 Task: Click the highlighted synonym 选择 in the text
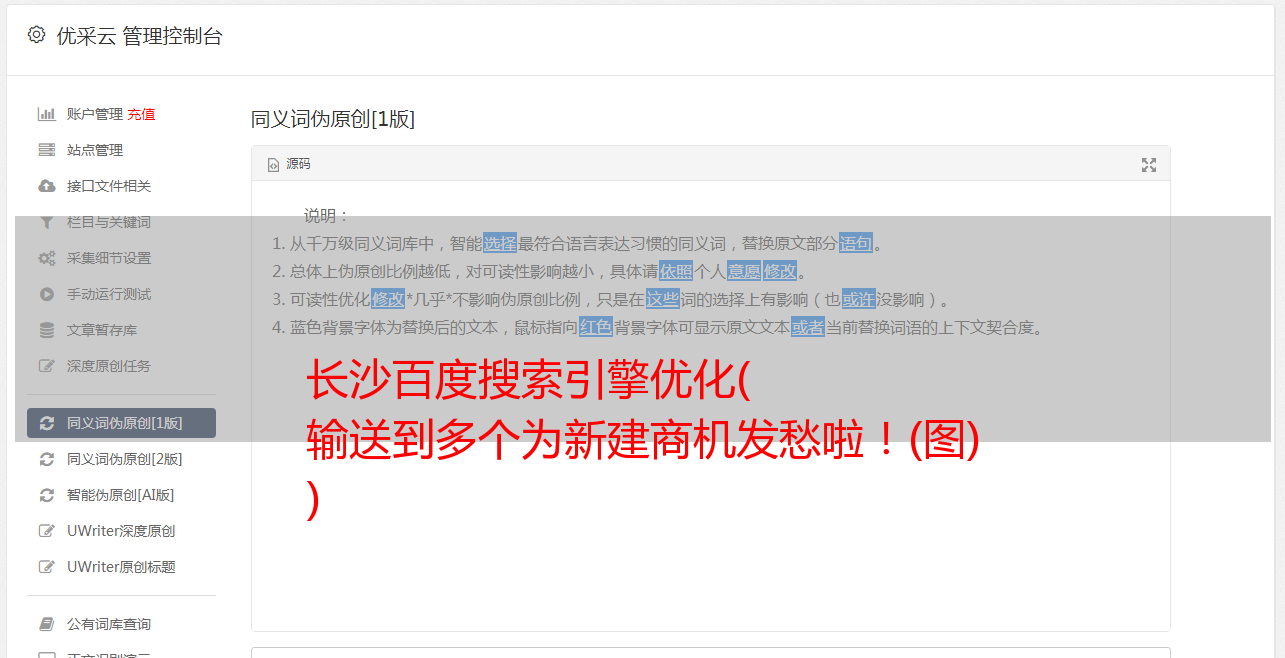500,243
